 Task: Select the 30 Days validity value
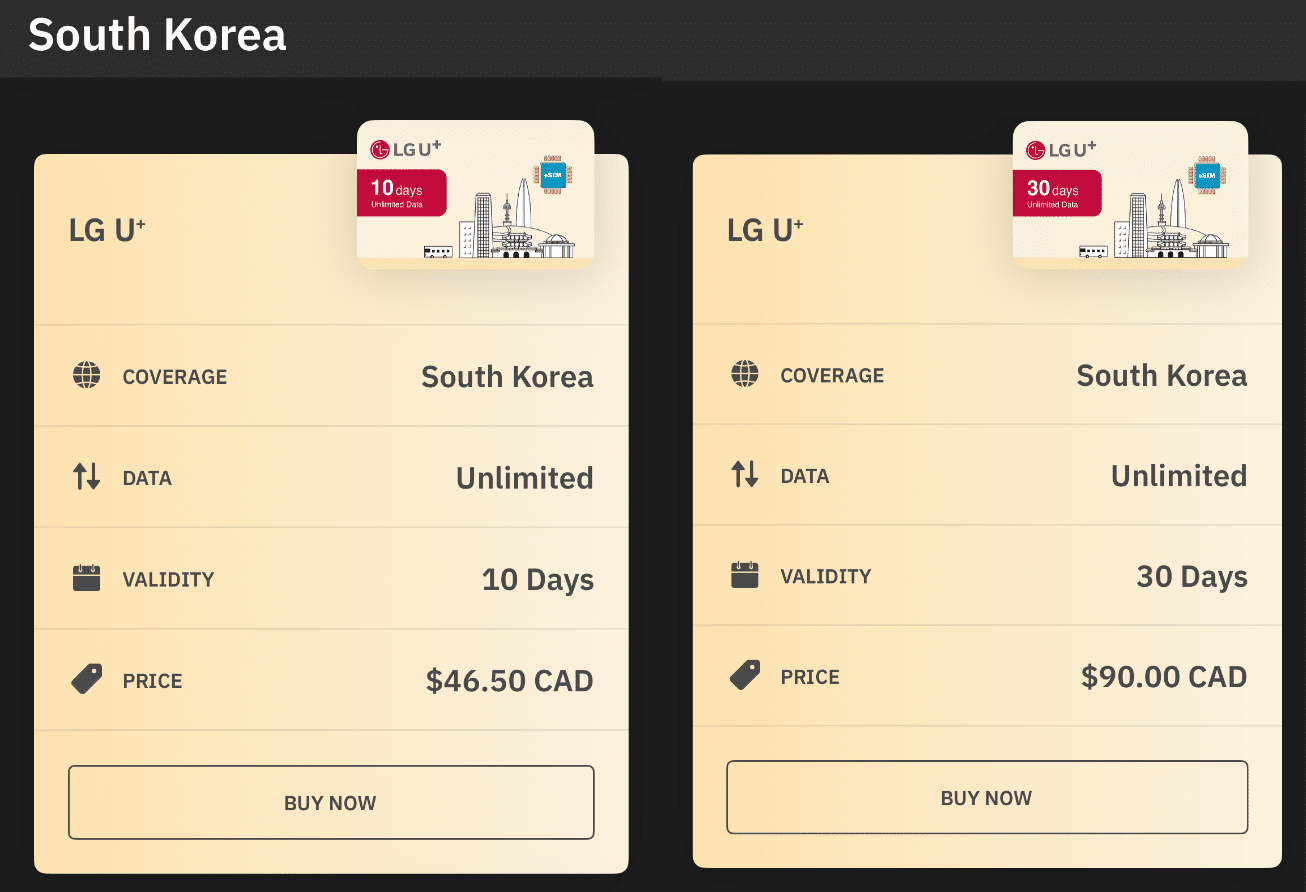(1192, 577)
